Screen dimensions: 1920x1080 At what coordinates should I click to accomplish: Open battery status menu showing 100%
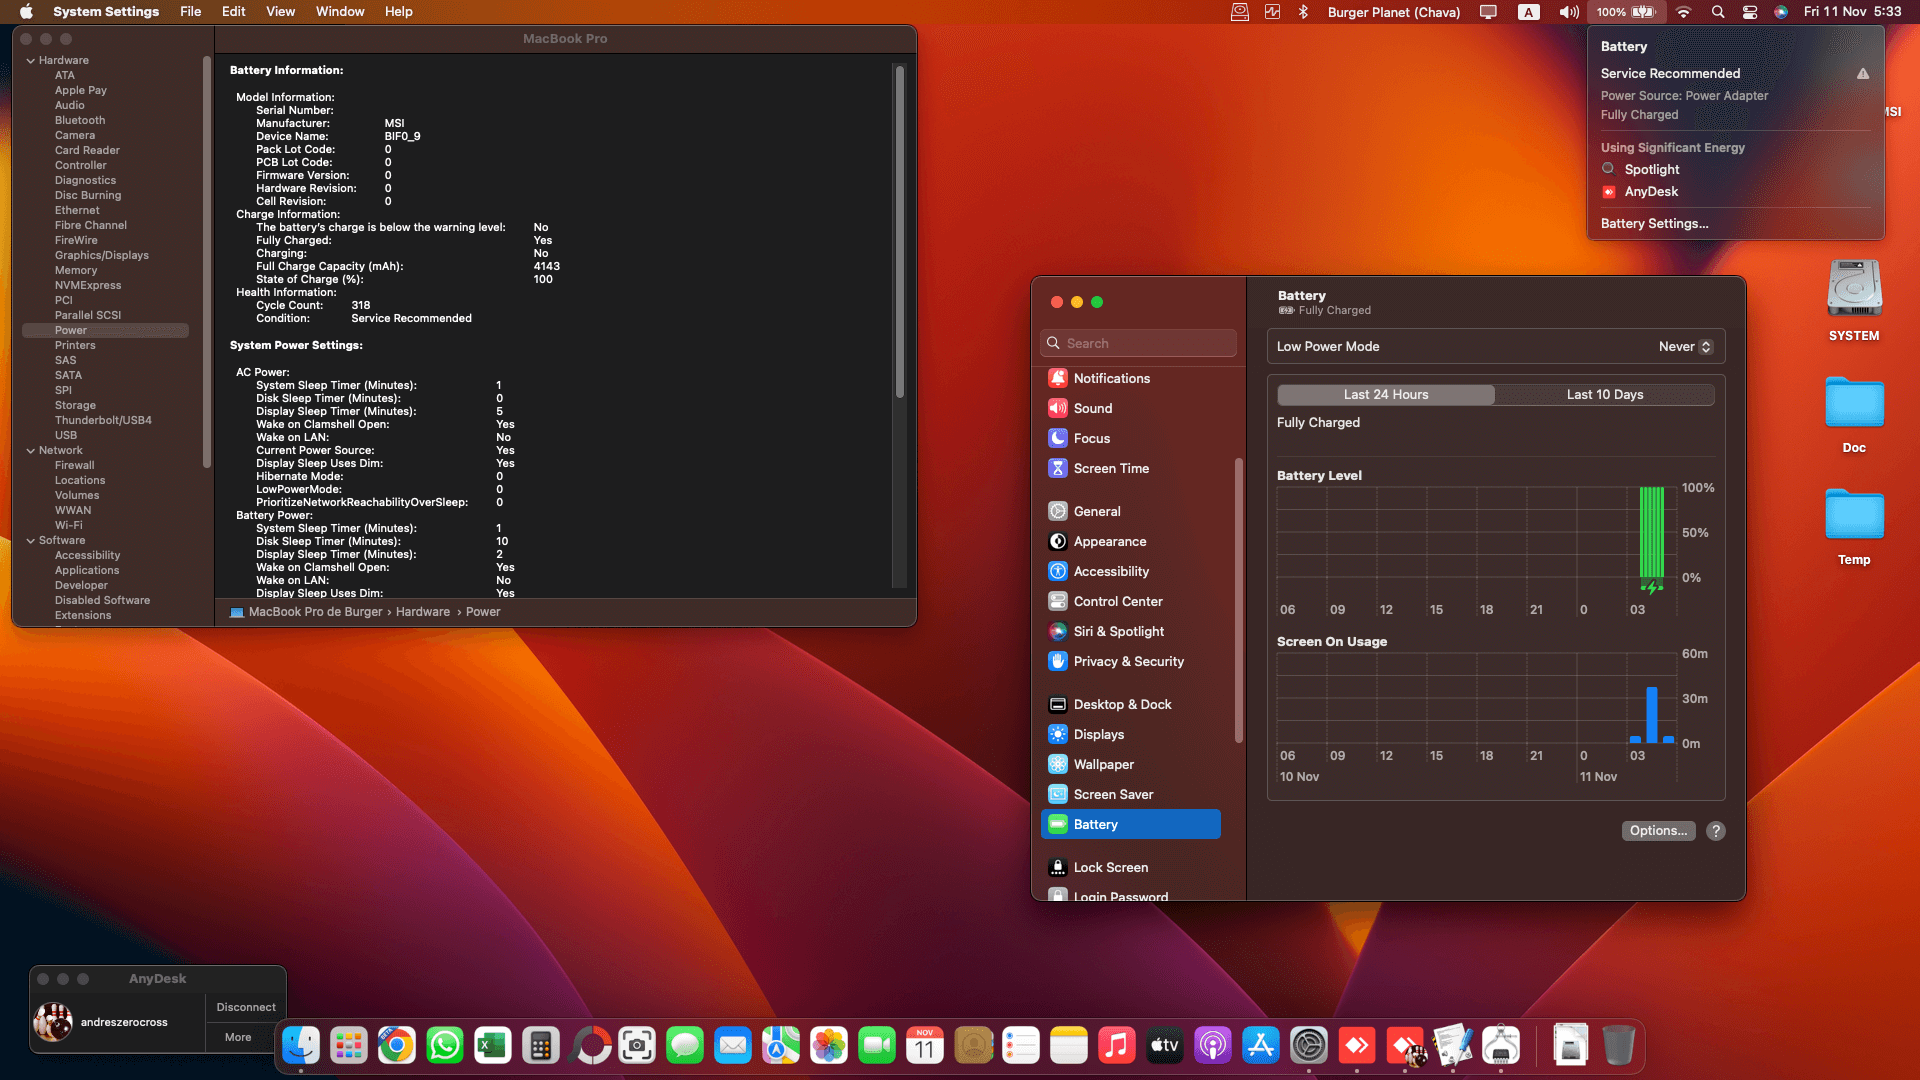pyautogui.click(x=1626, y=12)
